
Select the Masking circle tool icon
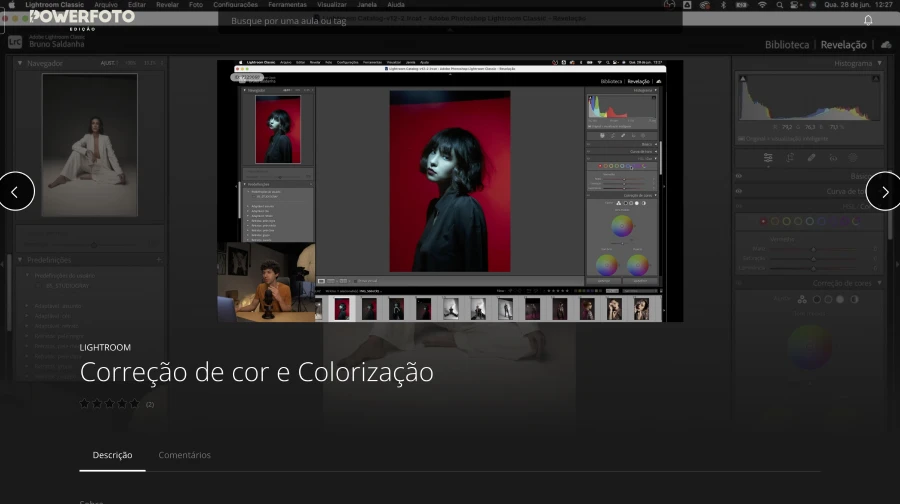(854, 158)
